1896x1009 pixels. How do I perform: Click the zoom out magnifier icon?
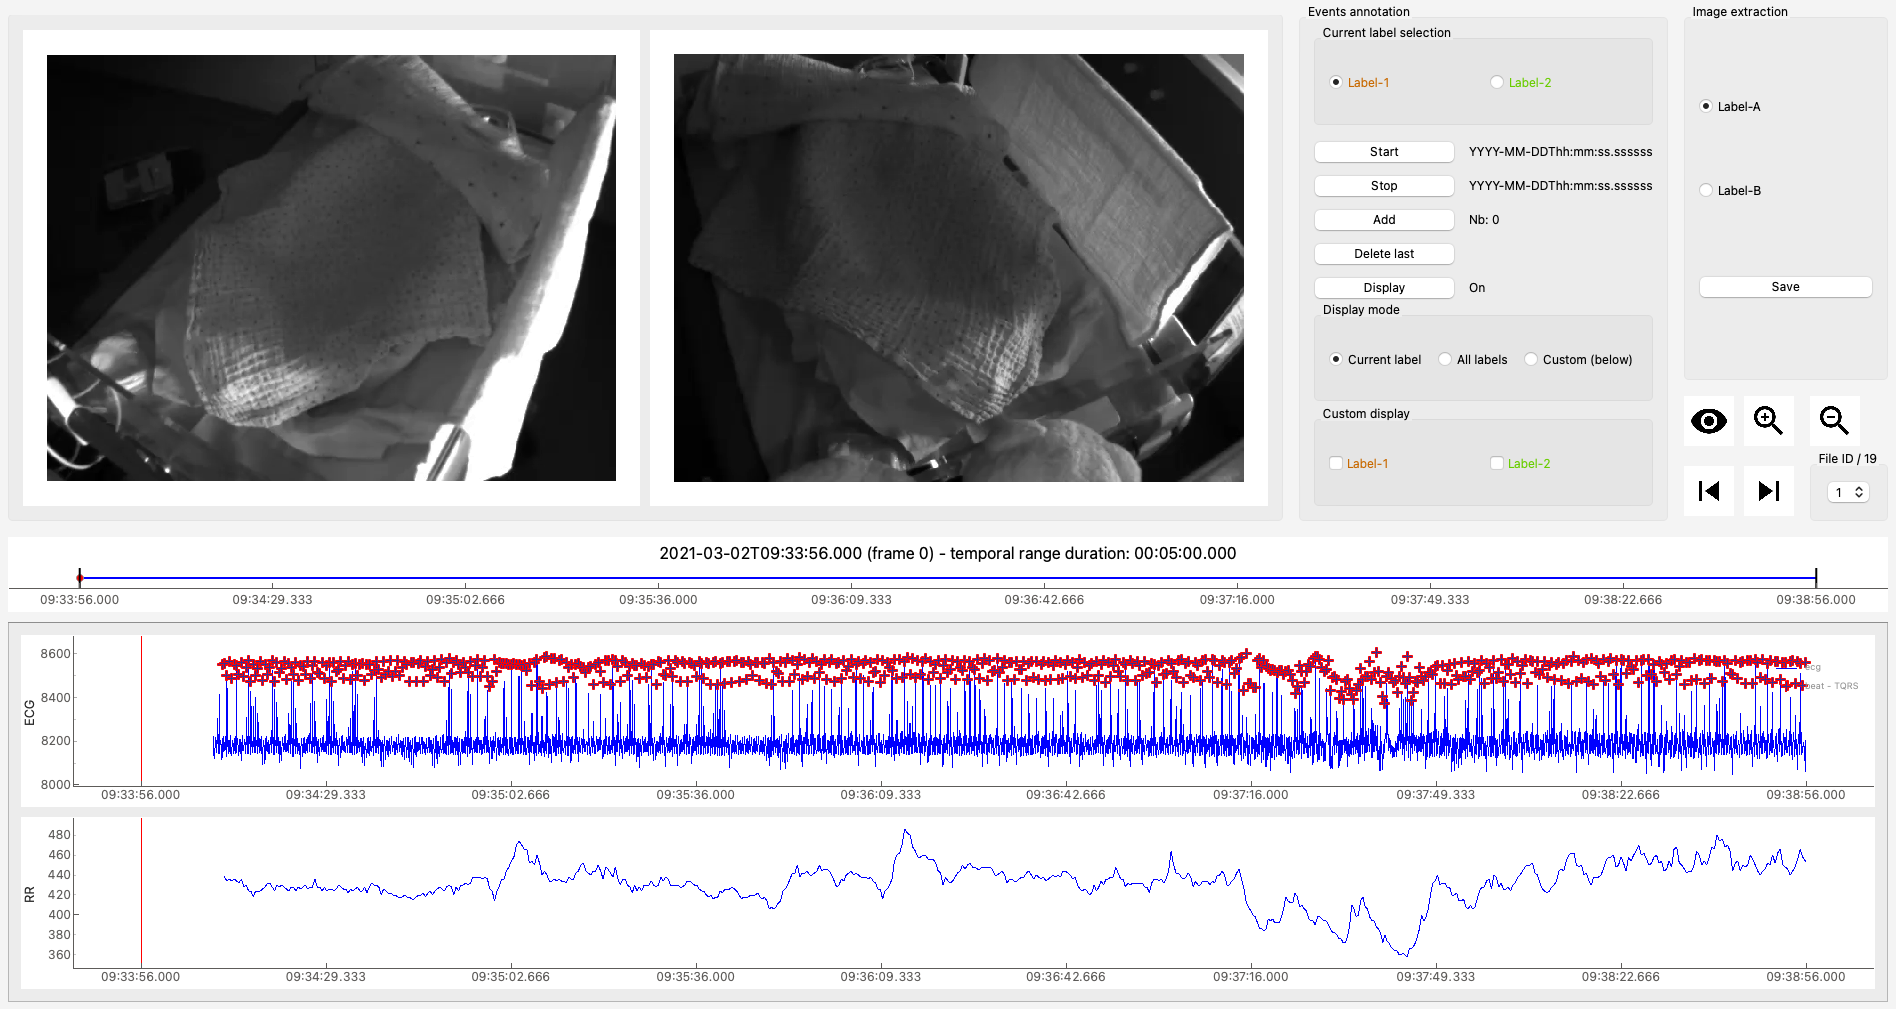(x=1834, y=421)
